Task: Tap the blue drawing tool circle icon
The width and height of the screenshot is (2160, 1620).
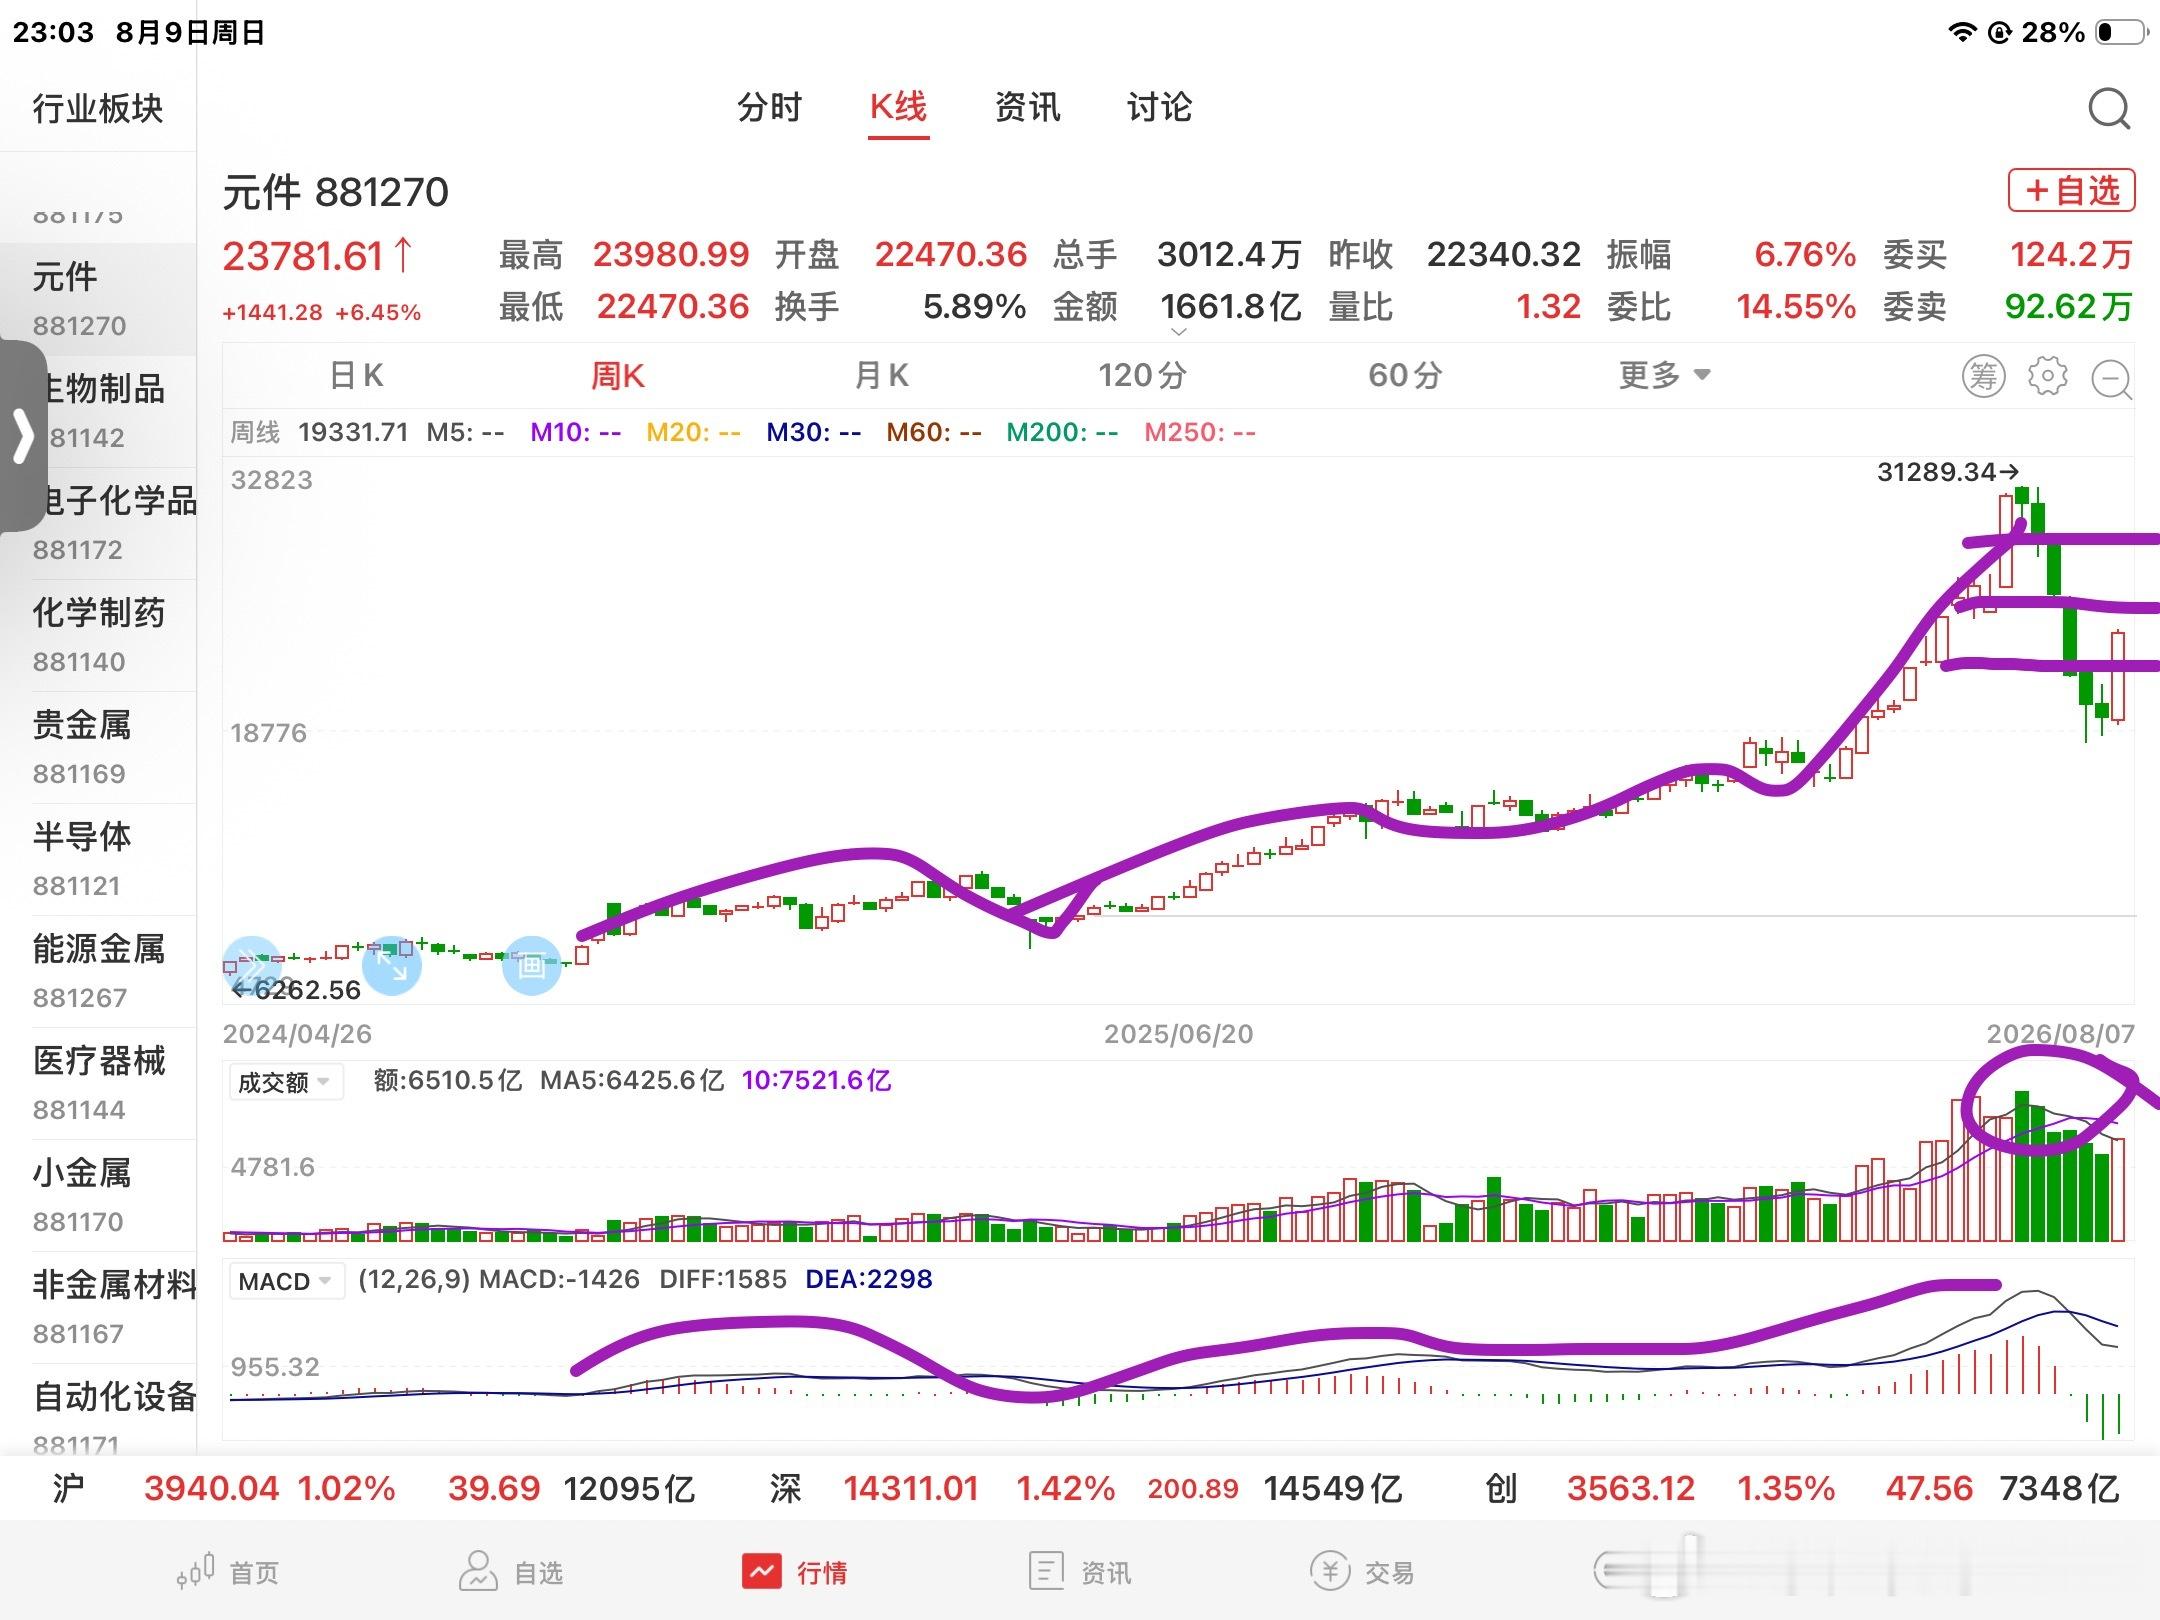Action: (x=531, y=965)
